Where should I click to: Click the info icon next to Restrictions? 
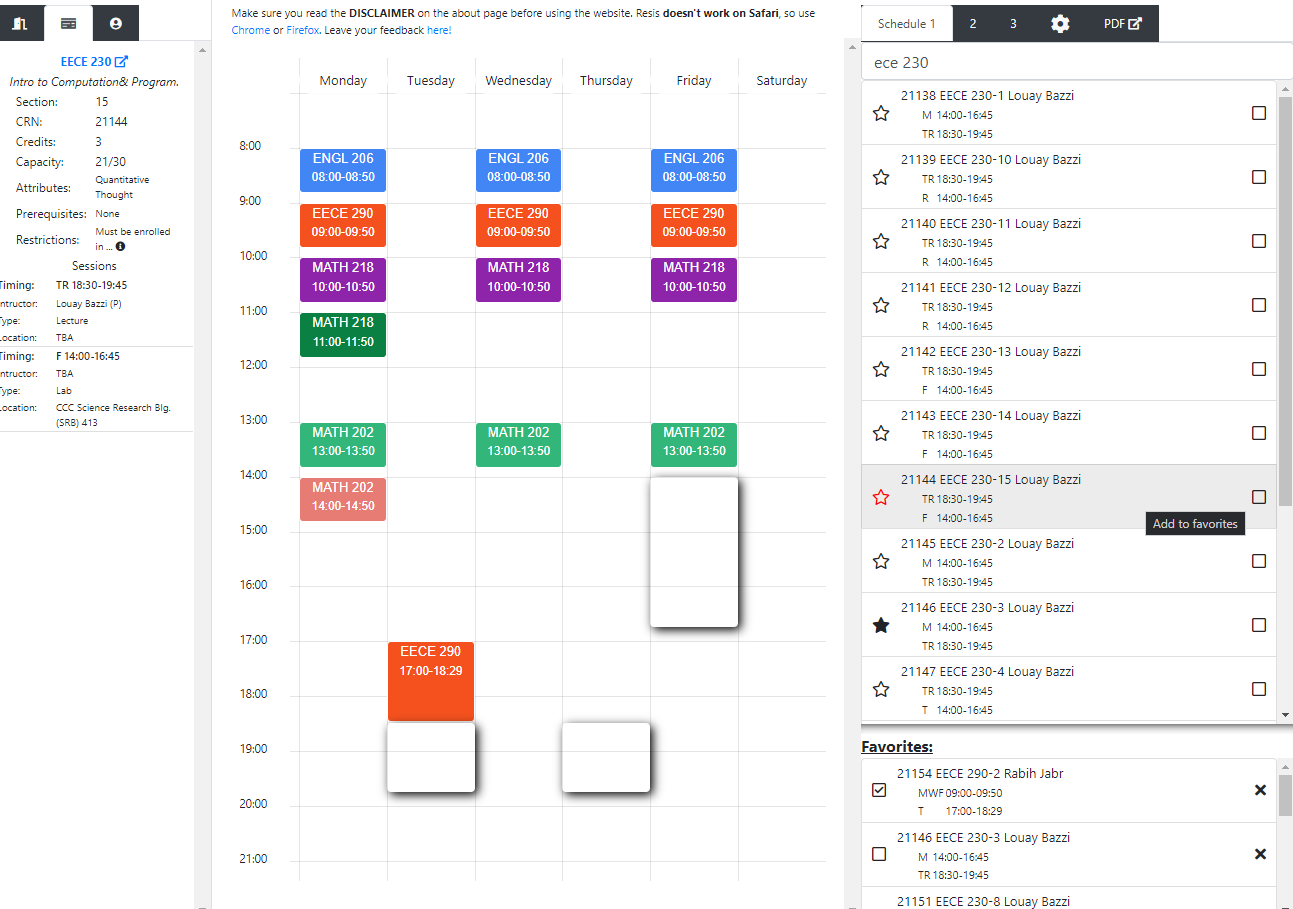[120, 246]
